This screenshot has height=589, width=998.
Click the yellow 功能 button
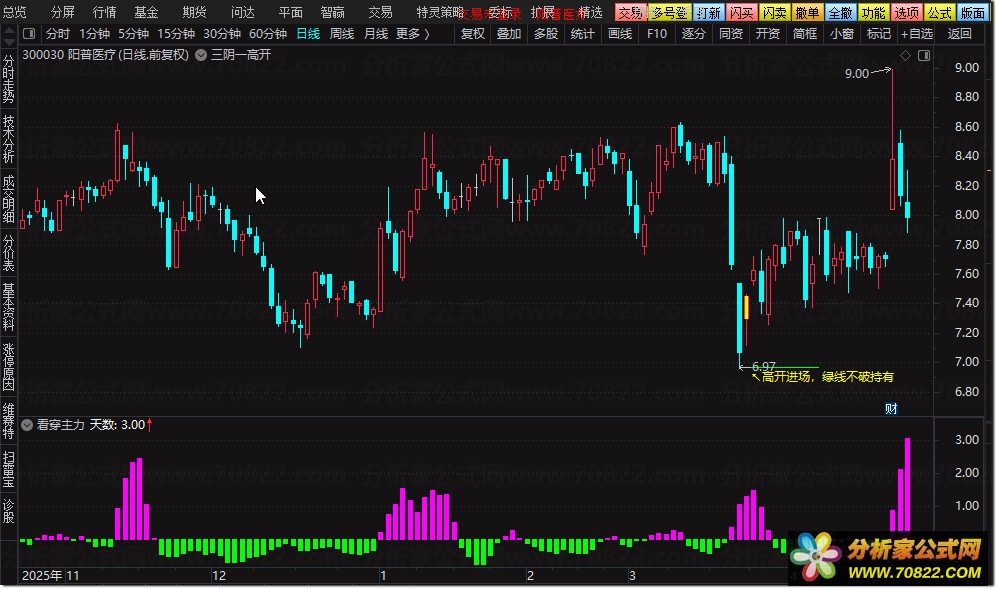point(873,13)
